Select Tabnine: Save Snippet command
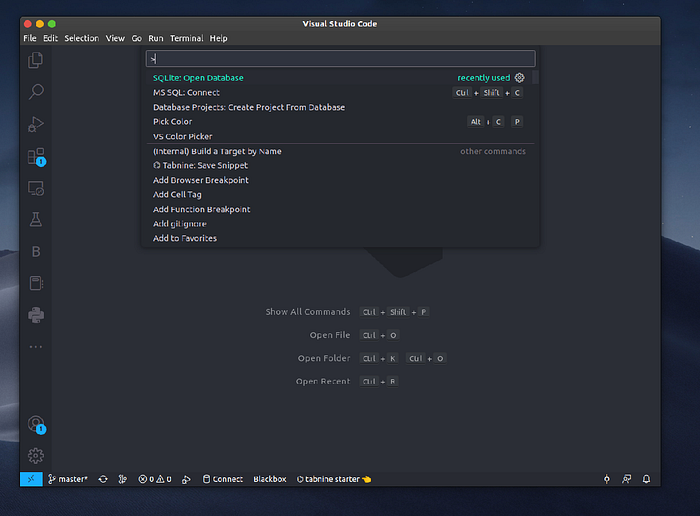 point(340,166)
